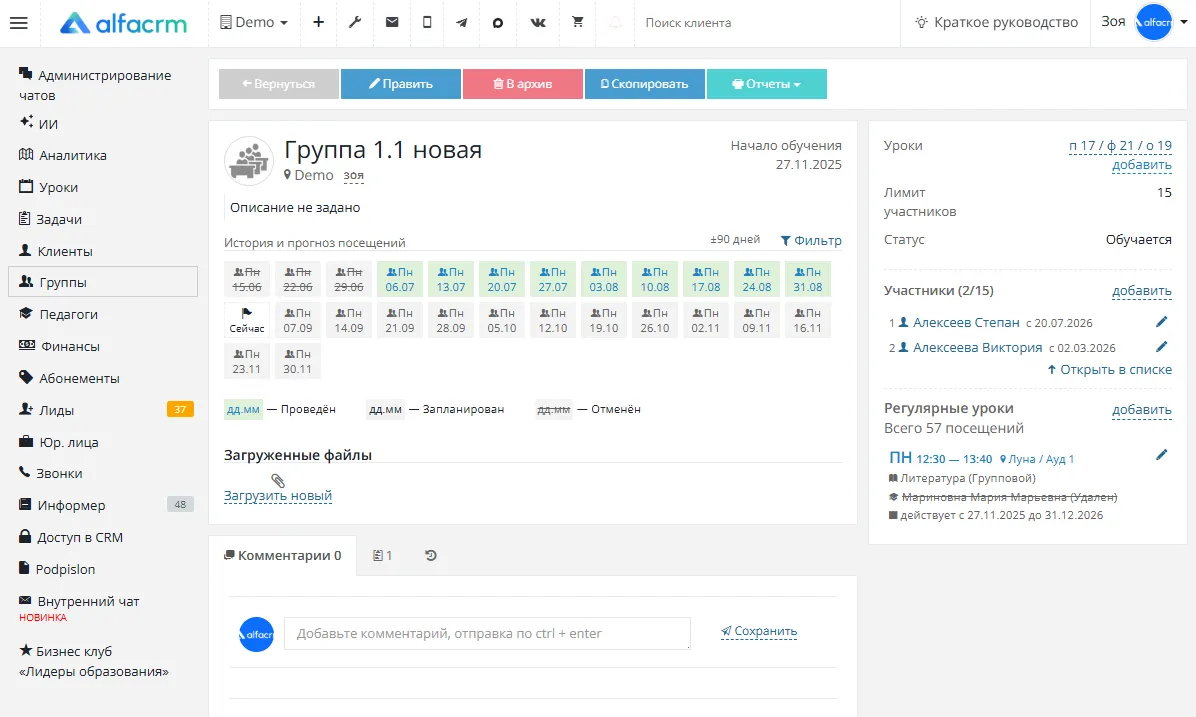
Task: Switch to the Комментарии 0 tab
Action: point(282,555)
